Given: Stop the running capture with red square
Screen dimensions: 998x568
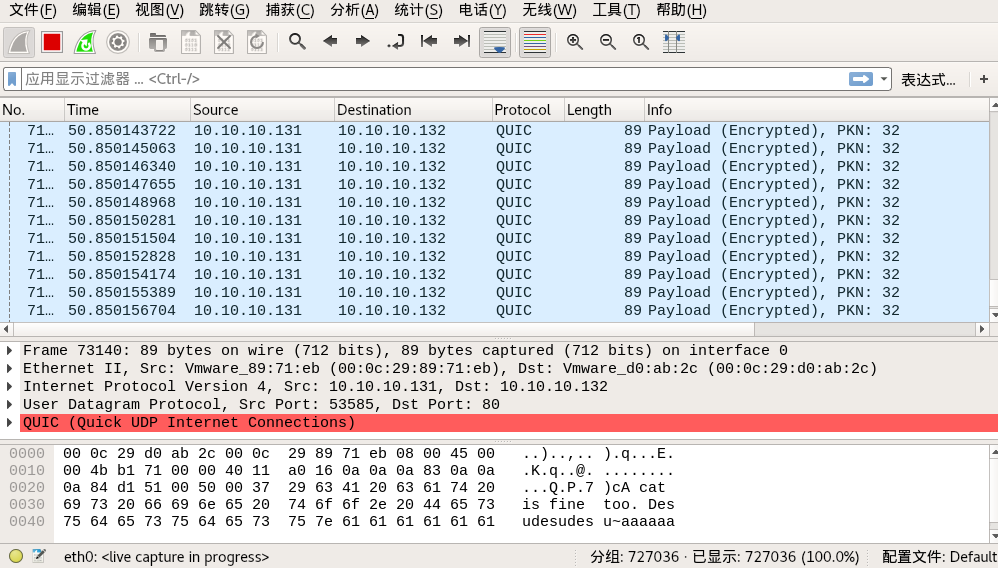Looking at the screenshot, I should point(52,43).
